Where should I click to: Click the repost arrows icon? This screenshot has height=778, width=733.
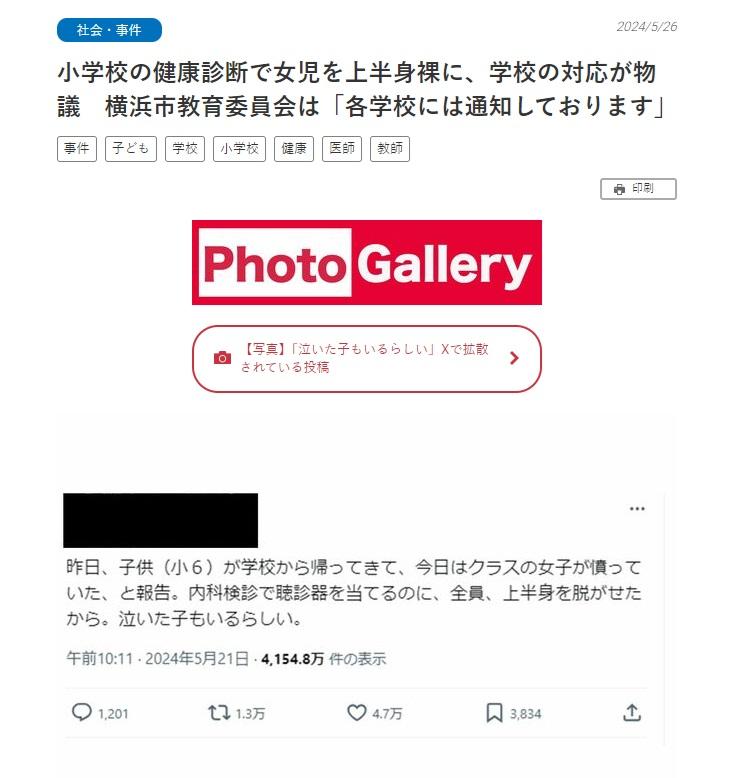[218, 713]
